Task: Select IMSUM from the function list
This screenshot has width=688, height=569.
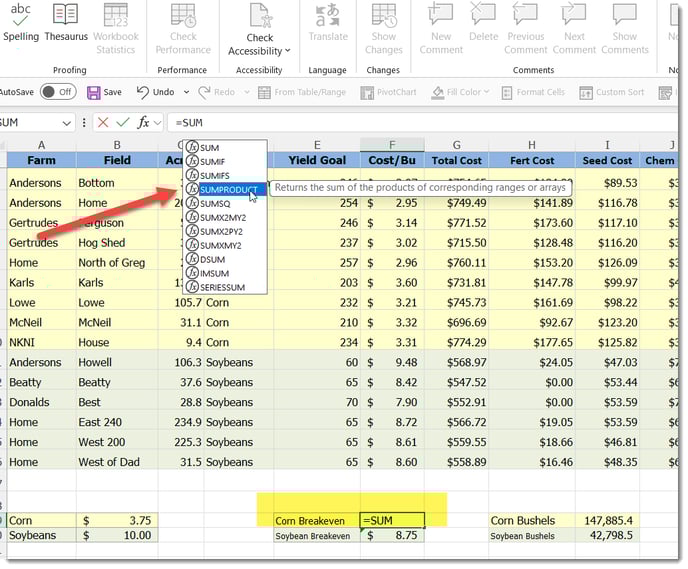Action: pos(225,273)
